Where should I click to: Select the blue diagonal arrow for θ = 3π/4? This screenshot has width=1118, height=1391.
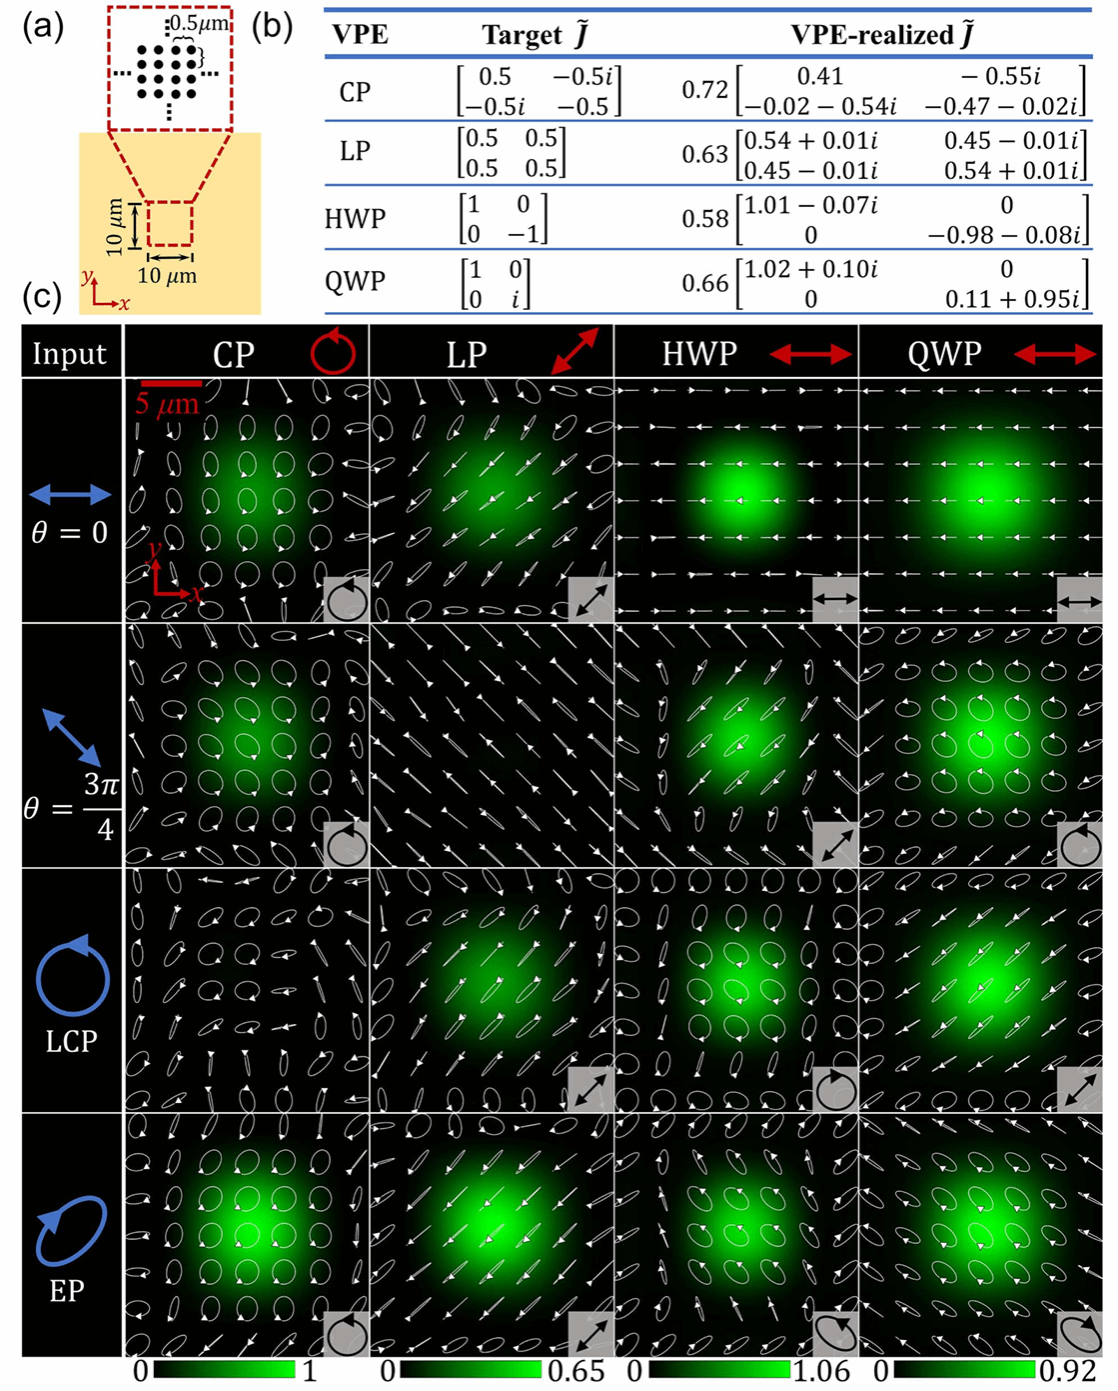(70, 740)
